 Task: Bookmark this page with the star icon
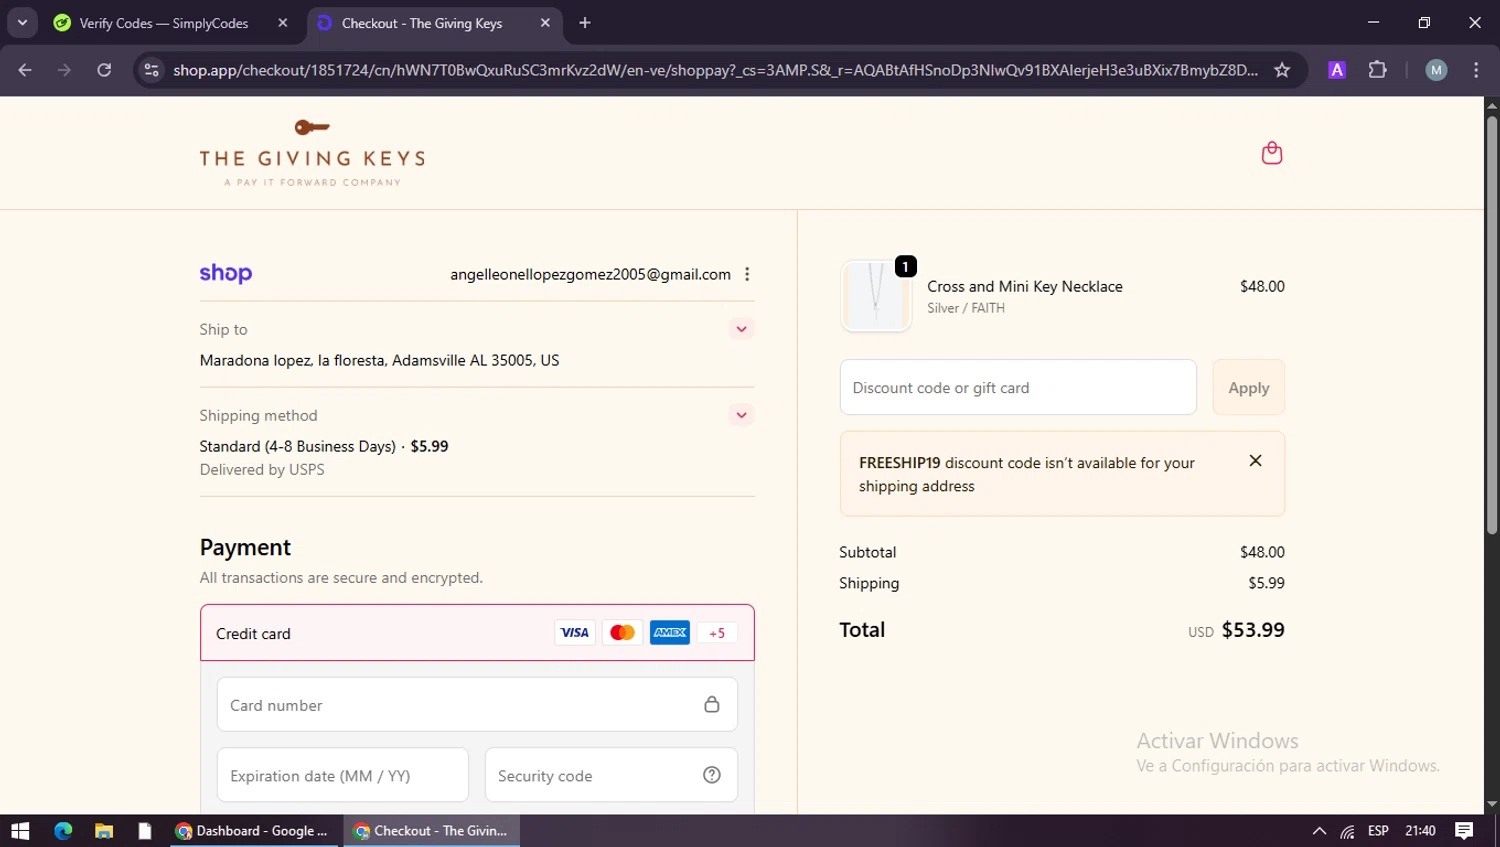pos(1282,70)
